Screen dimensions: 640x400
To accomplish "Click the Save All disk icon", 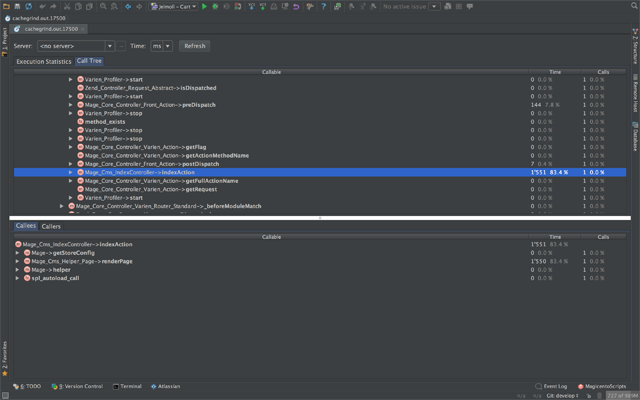I will pos(17,6).
